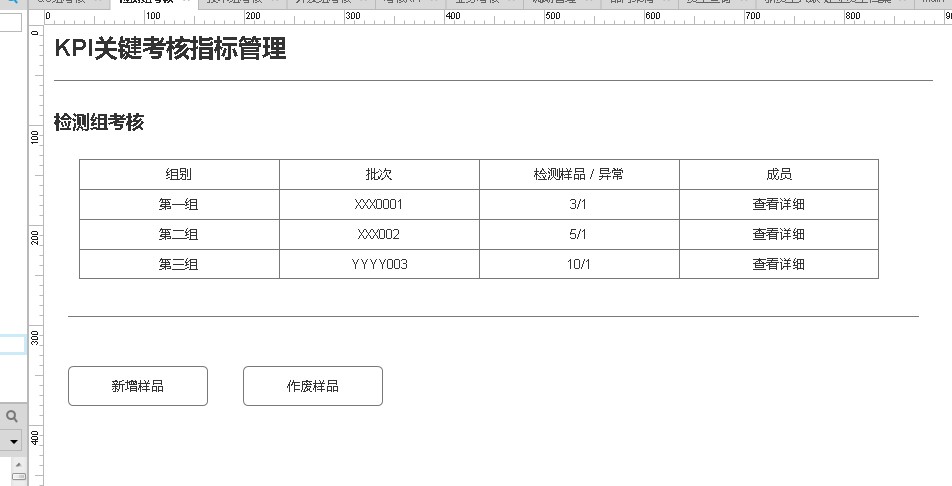Select the 第二组 group cell
Screen dimensions: 952x486
(x=179, y=234)
